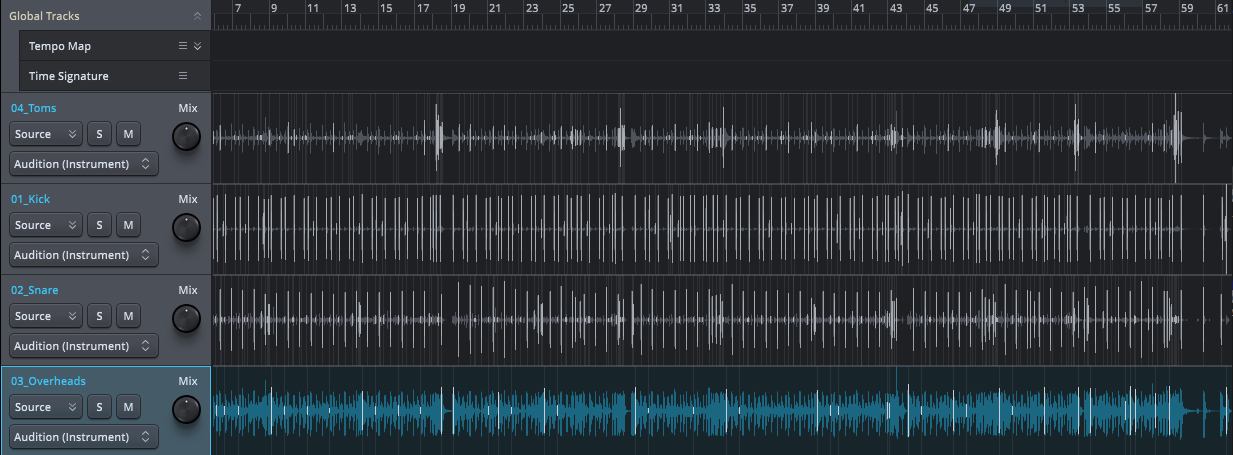Select the 02_Snare track name
This screenshot has height=455, width=1233.
tap(35, 290)
